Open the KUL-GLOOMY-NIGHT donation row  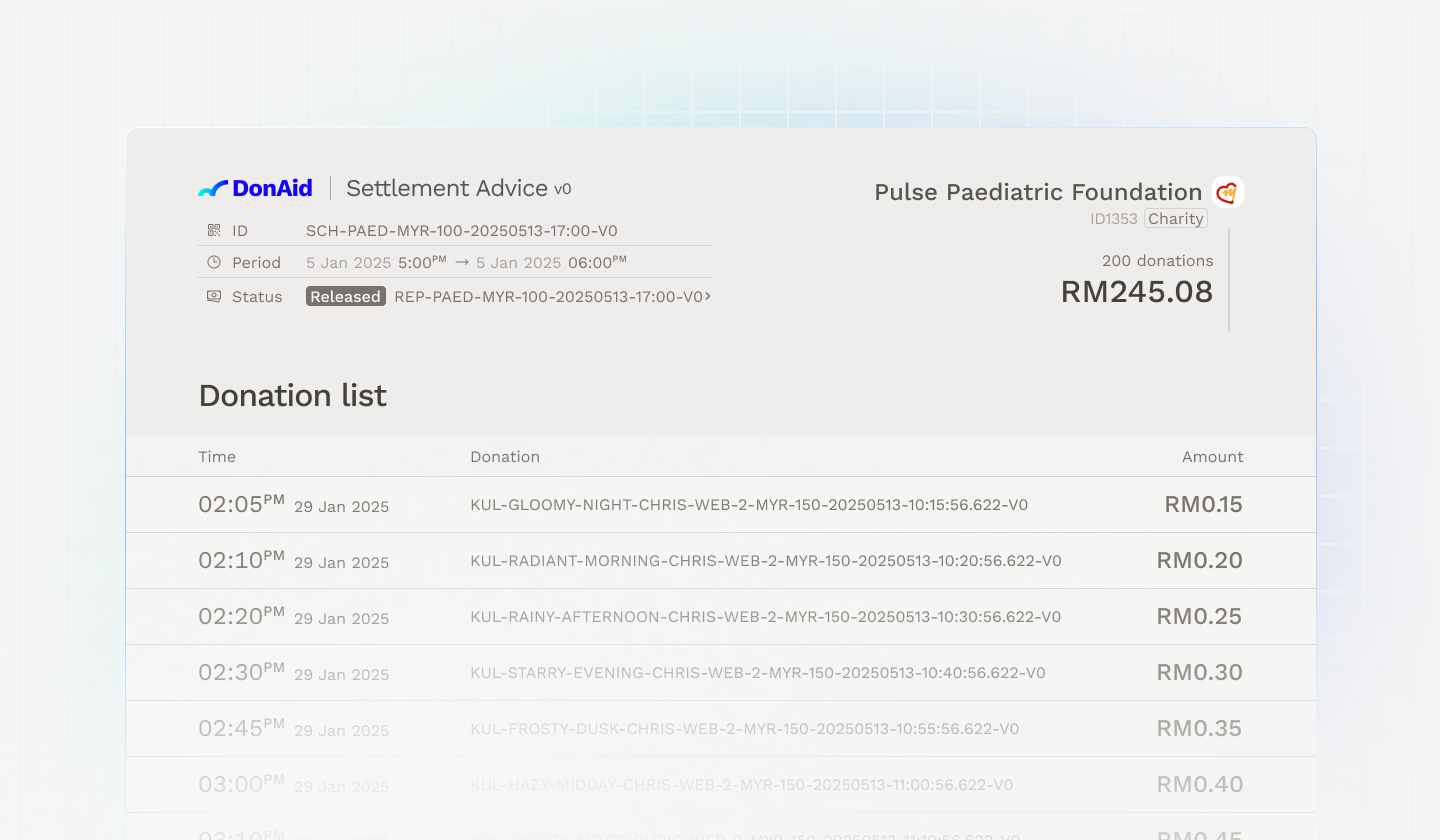(x=748, y=505)
